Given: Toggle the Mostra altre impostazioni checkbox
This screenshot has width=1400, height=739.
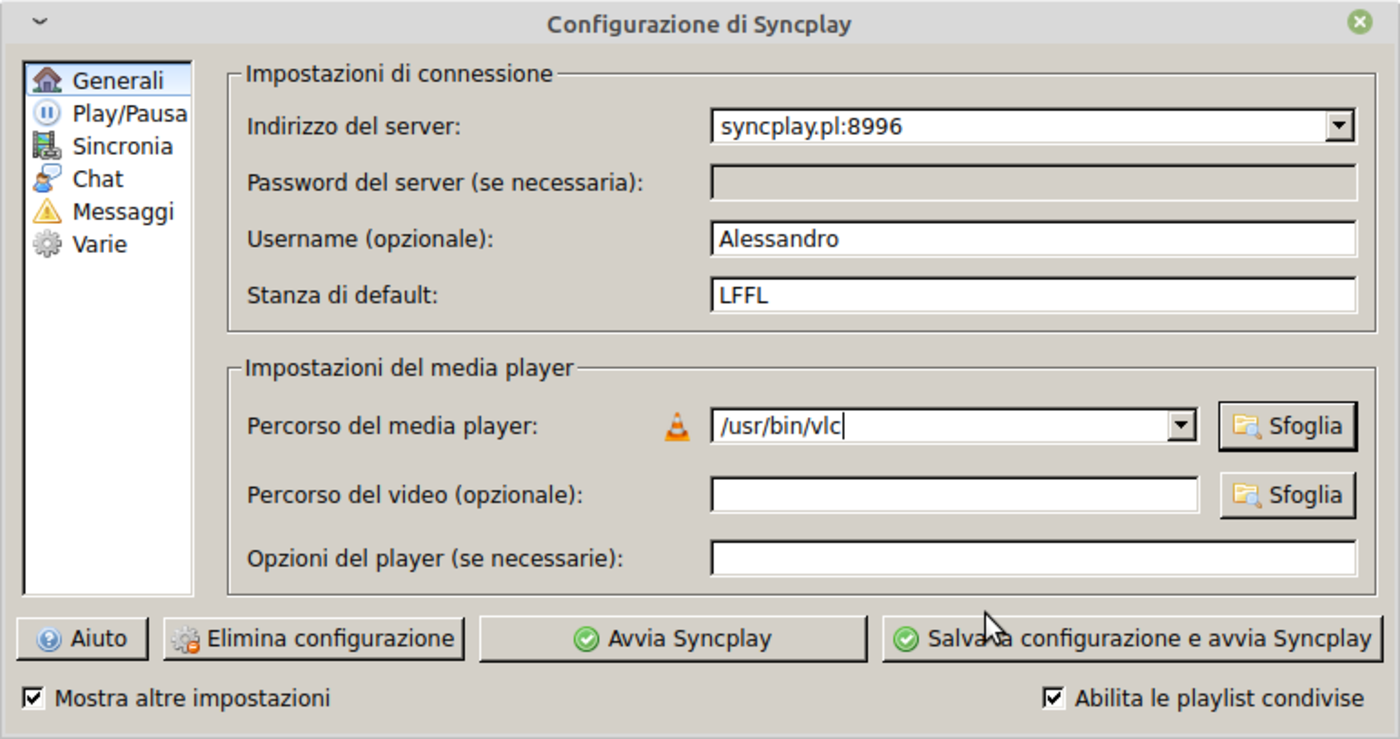Looking at the screenshot, I should click(x=34, y=698).
